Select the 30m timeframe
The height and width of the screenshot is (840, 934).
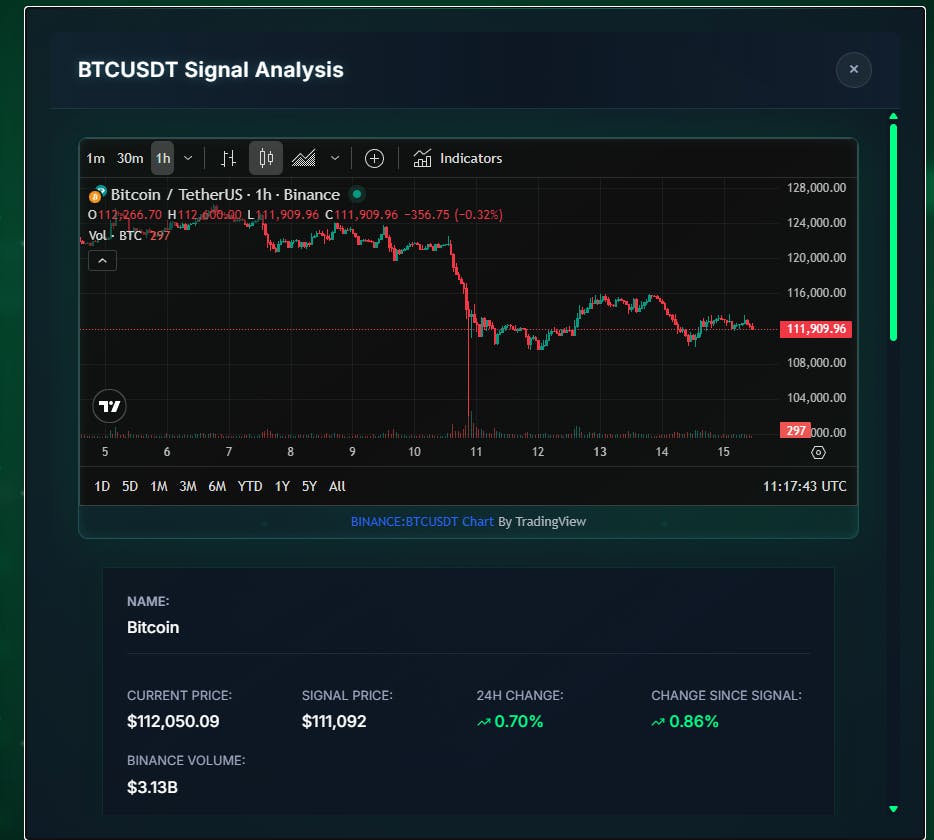[130, 158]
